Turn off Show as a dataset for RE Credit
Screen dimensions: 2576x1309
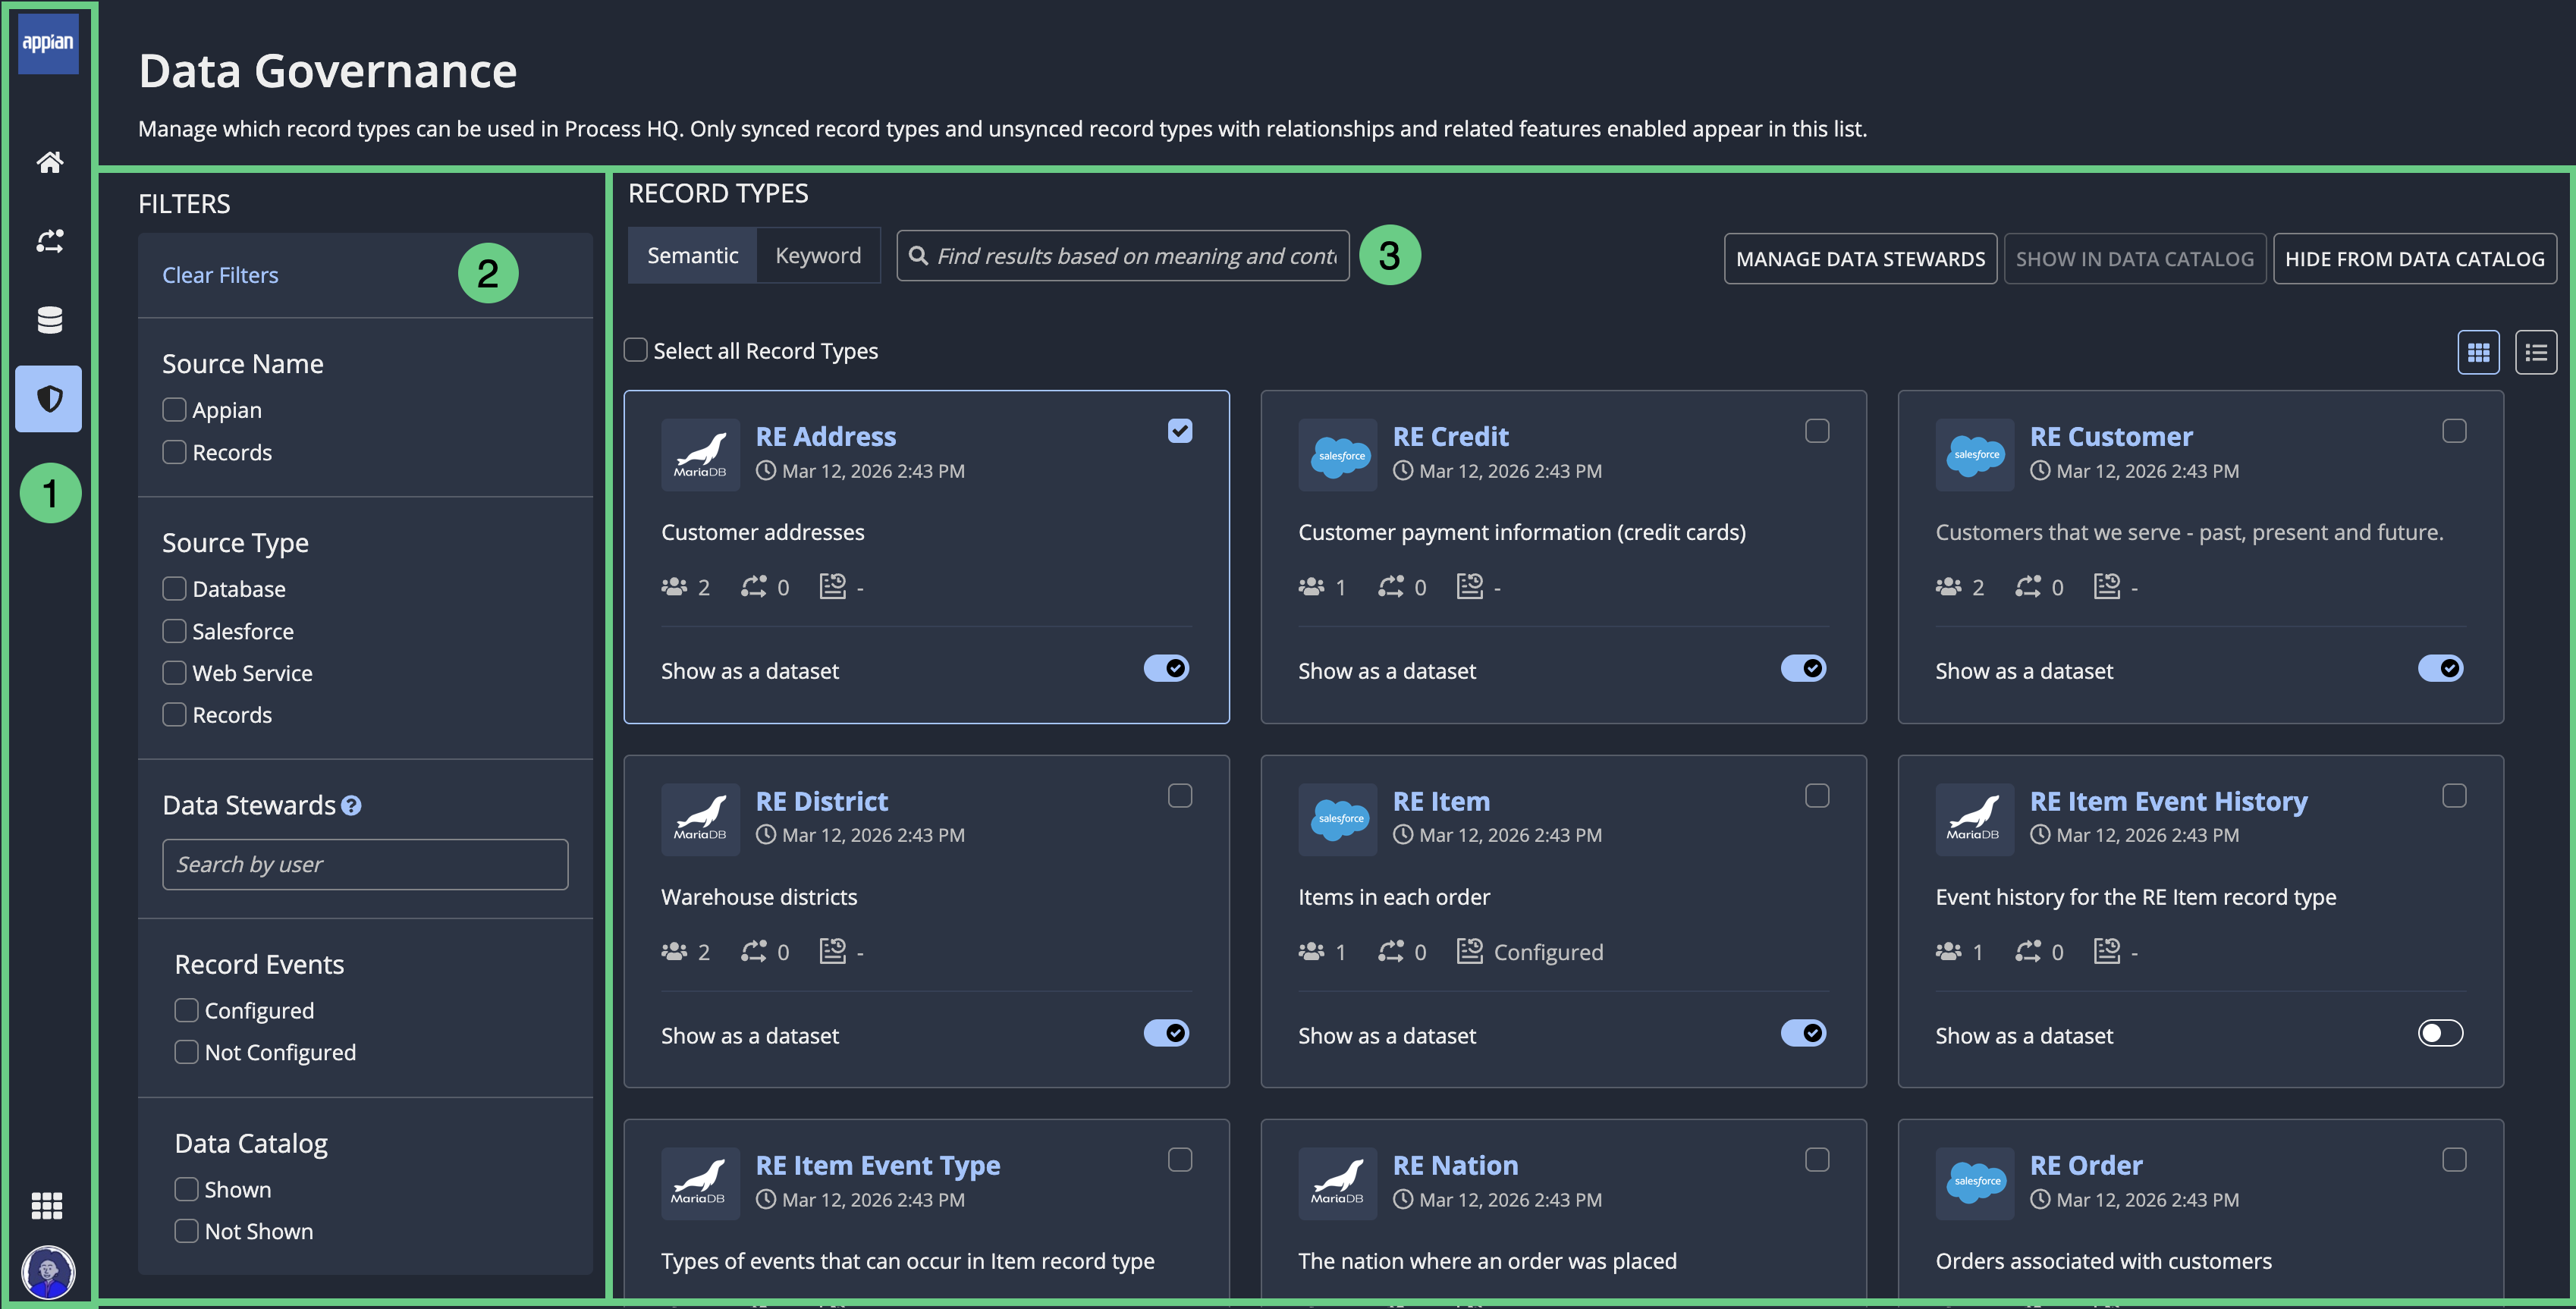[1803, 668]
